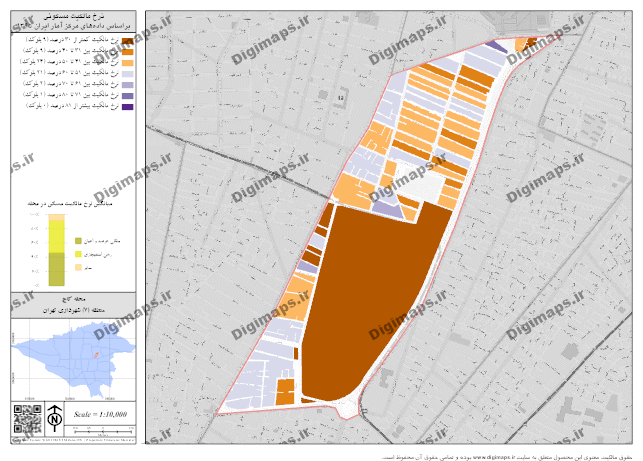Click the 'Scale = 1:10,000' text

(100, 414)
